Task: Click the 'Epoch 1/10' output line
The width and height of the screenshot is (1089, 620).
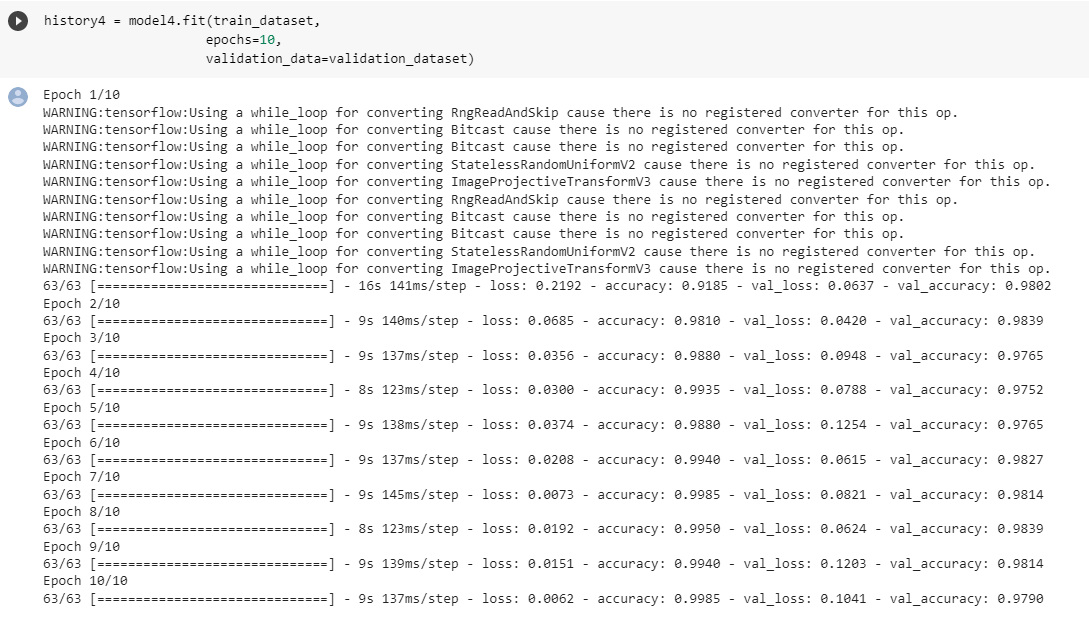Action: (81, 95)
